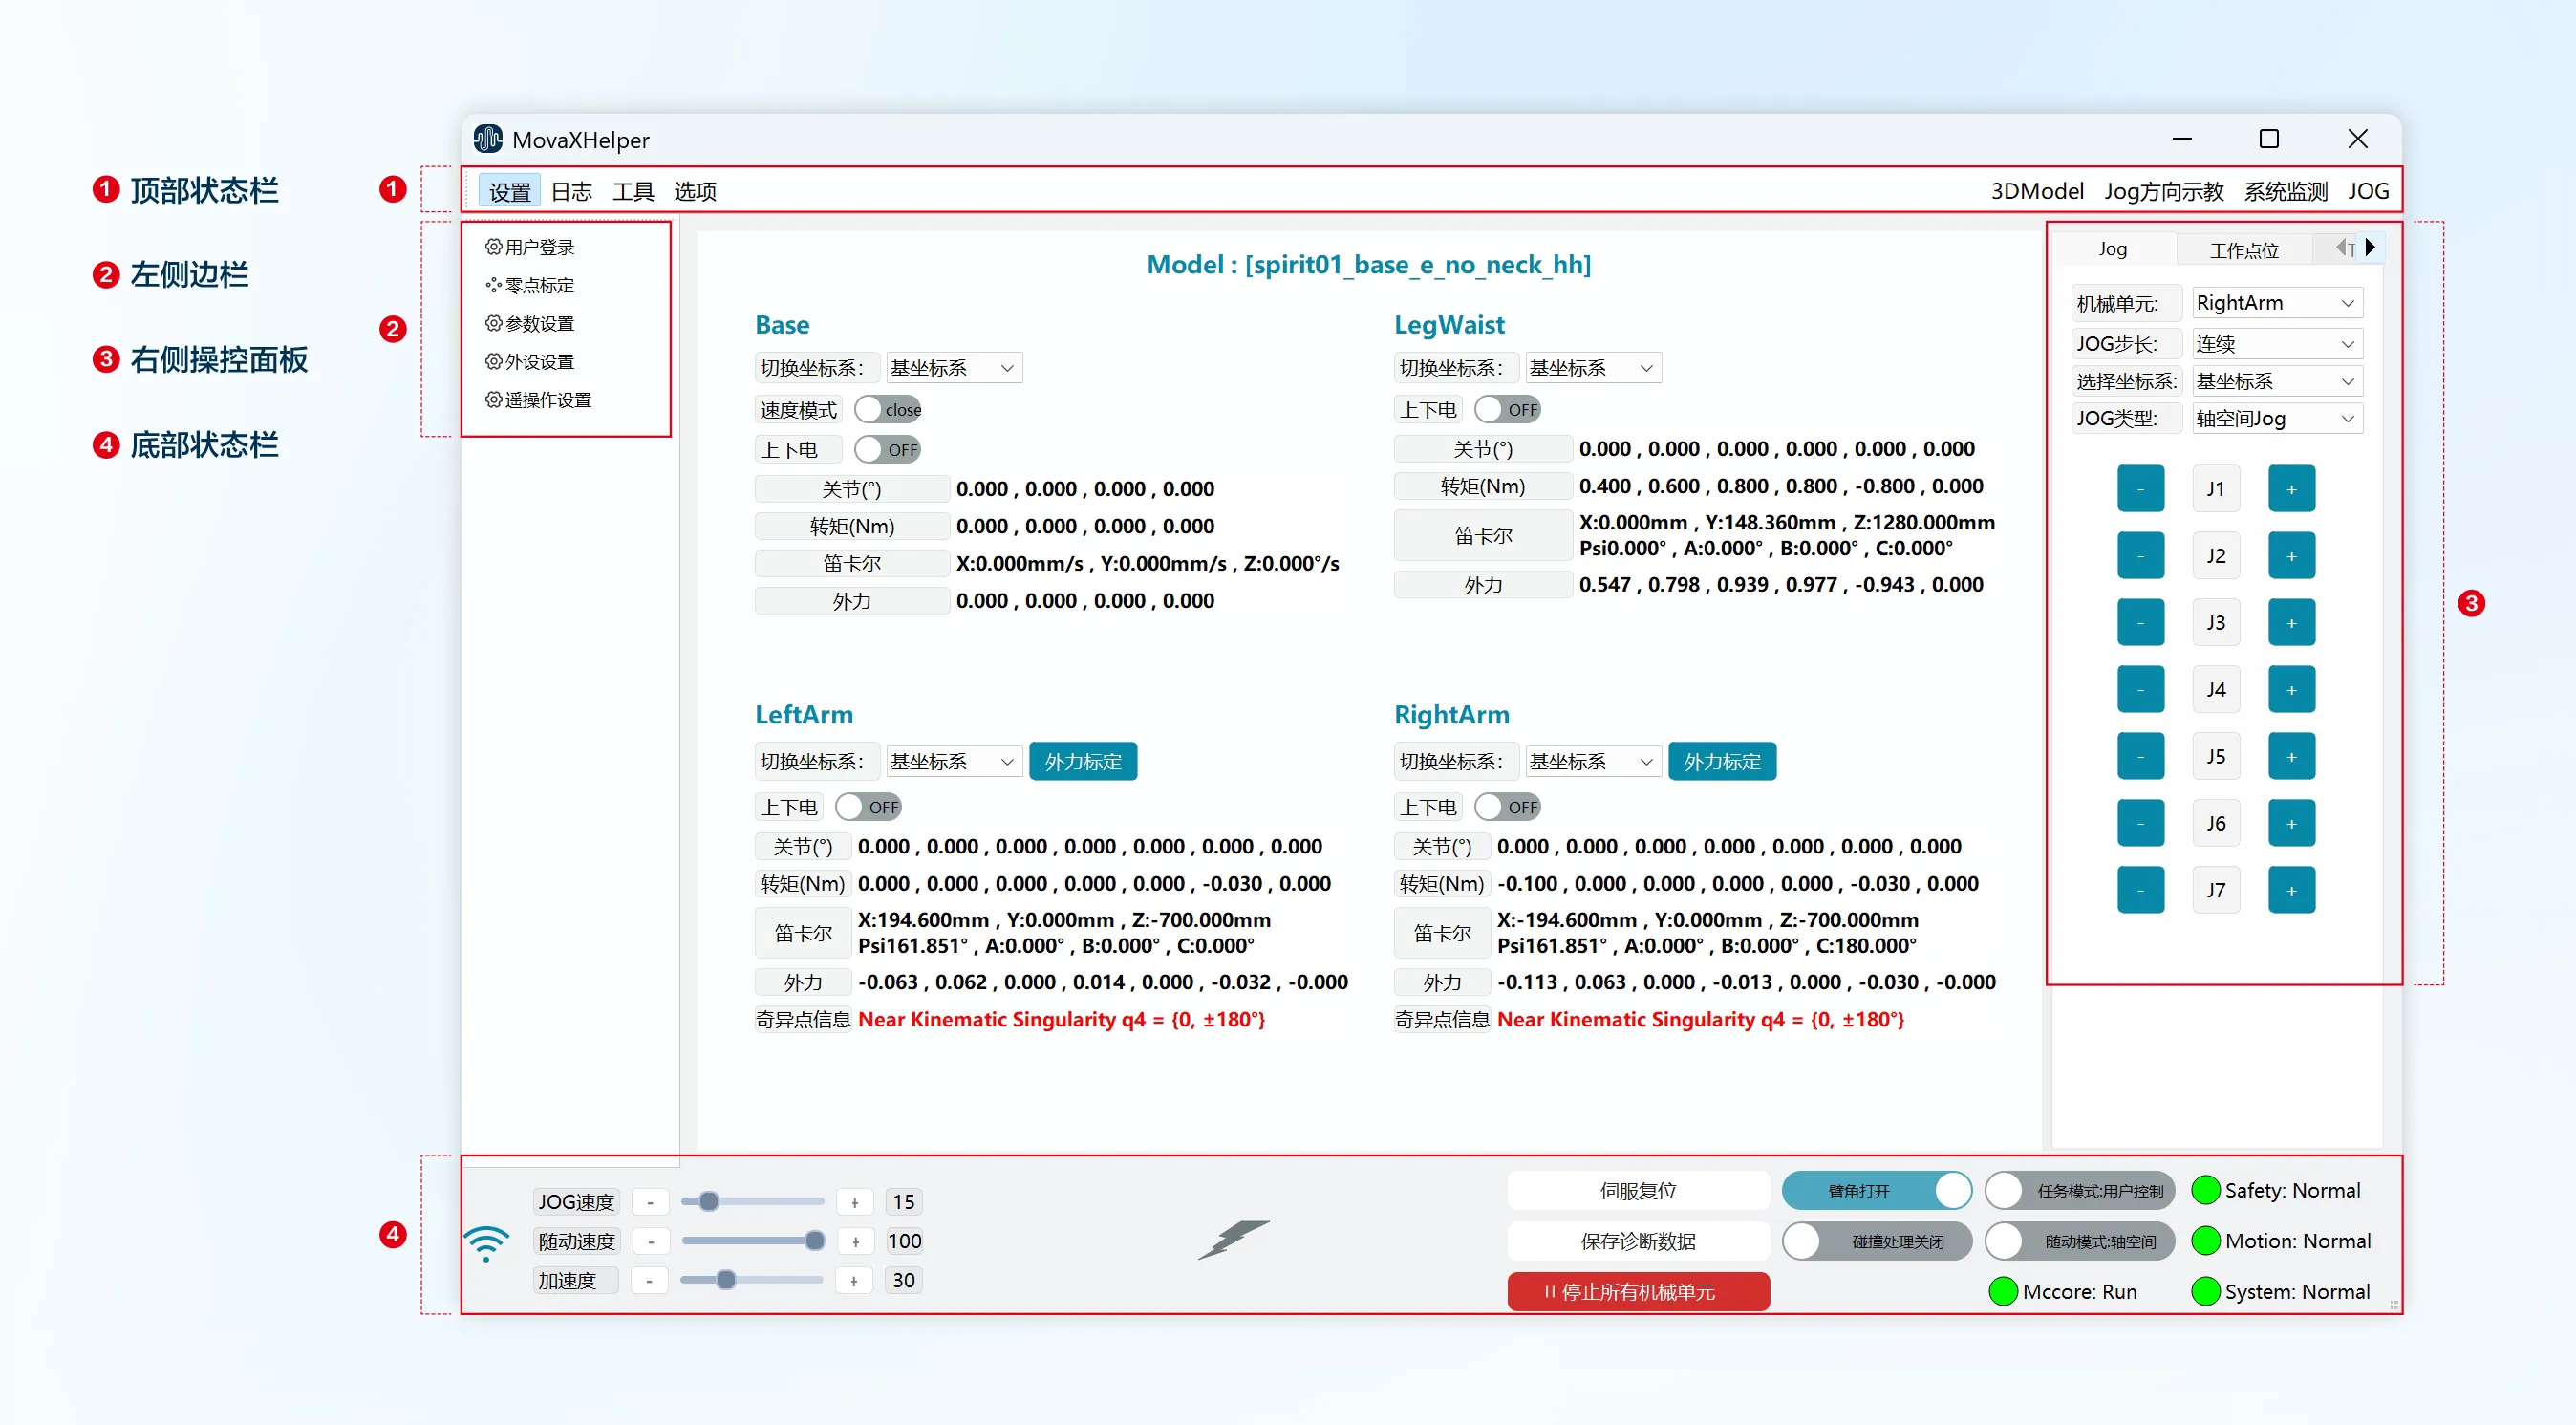Click the J6 plus jog button
The height and width of the screenshot is (1425, 2576).
(x=2292, y=824)
